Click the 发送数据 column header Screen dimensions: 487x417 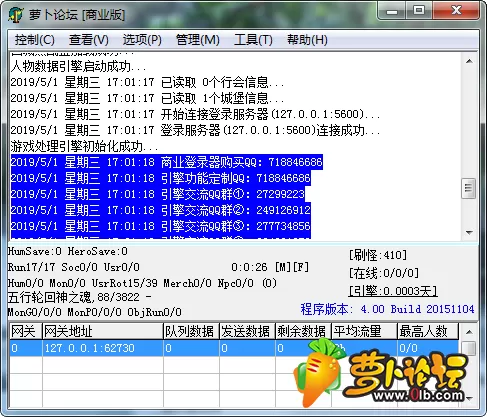[x=247, y=331]
